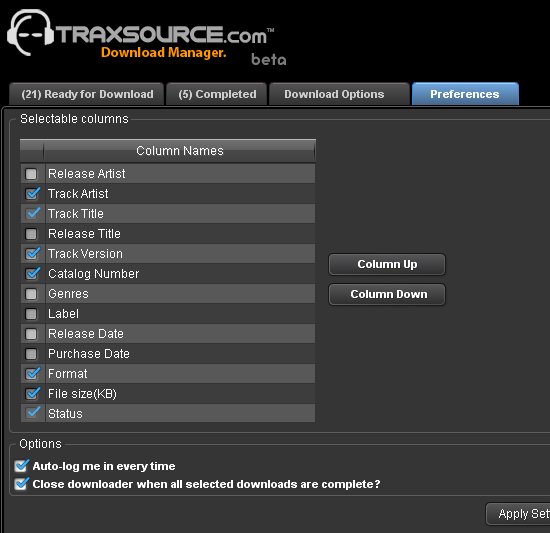Select the Label row text

(x=63, y=314)
